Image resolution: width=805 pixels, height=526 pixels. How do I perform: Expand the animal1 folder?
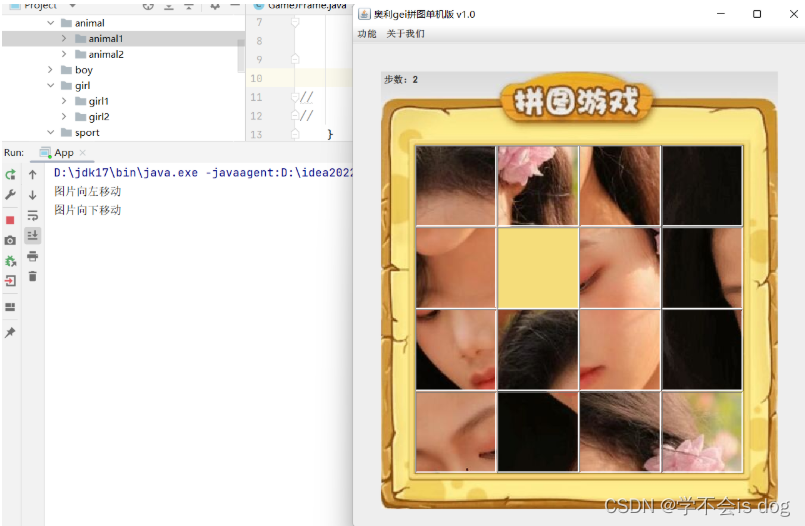coord(64,38)
